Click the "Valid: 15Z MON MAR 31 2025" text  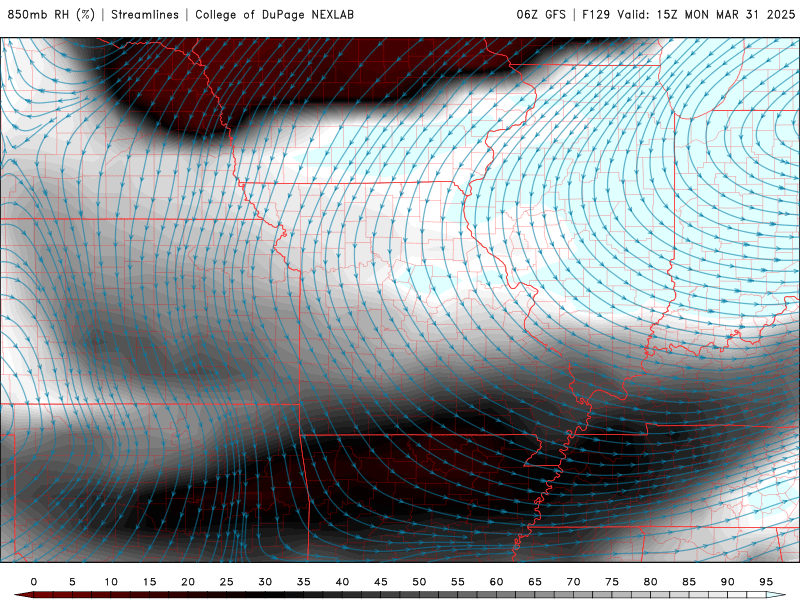tap(706, 14)
